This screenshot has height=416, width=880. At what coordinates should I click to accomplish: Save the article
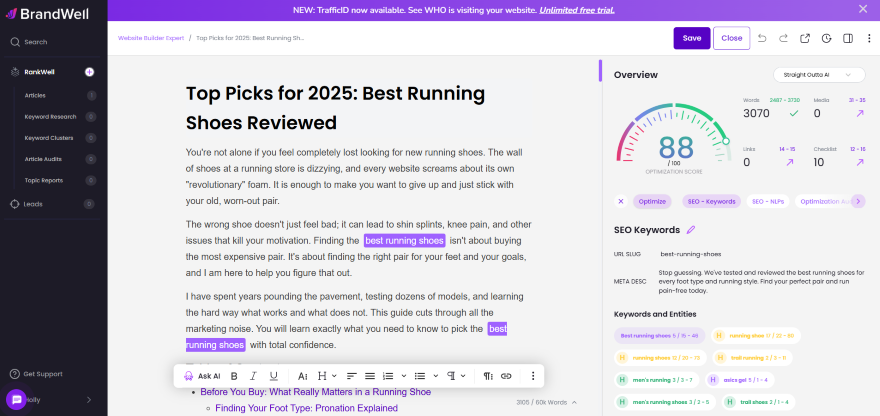(692, 38)
